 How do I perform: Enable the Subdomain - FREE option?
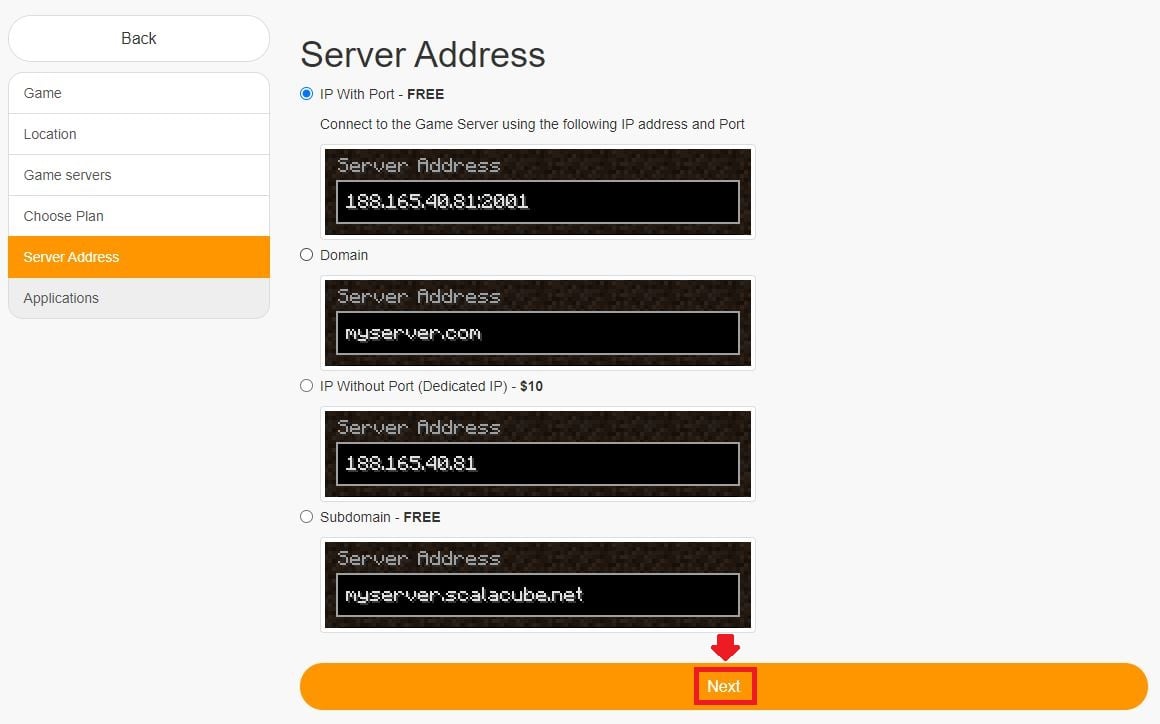tap(306, 517)
